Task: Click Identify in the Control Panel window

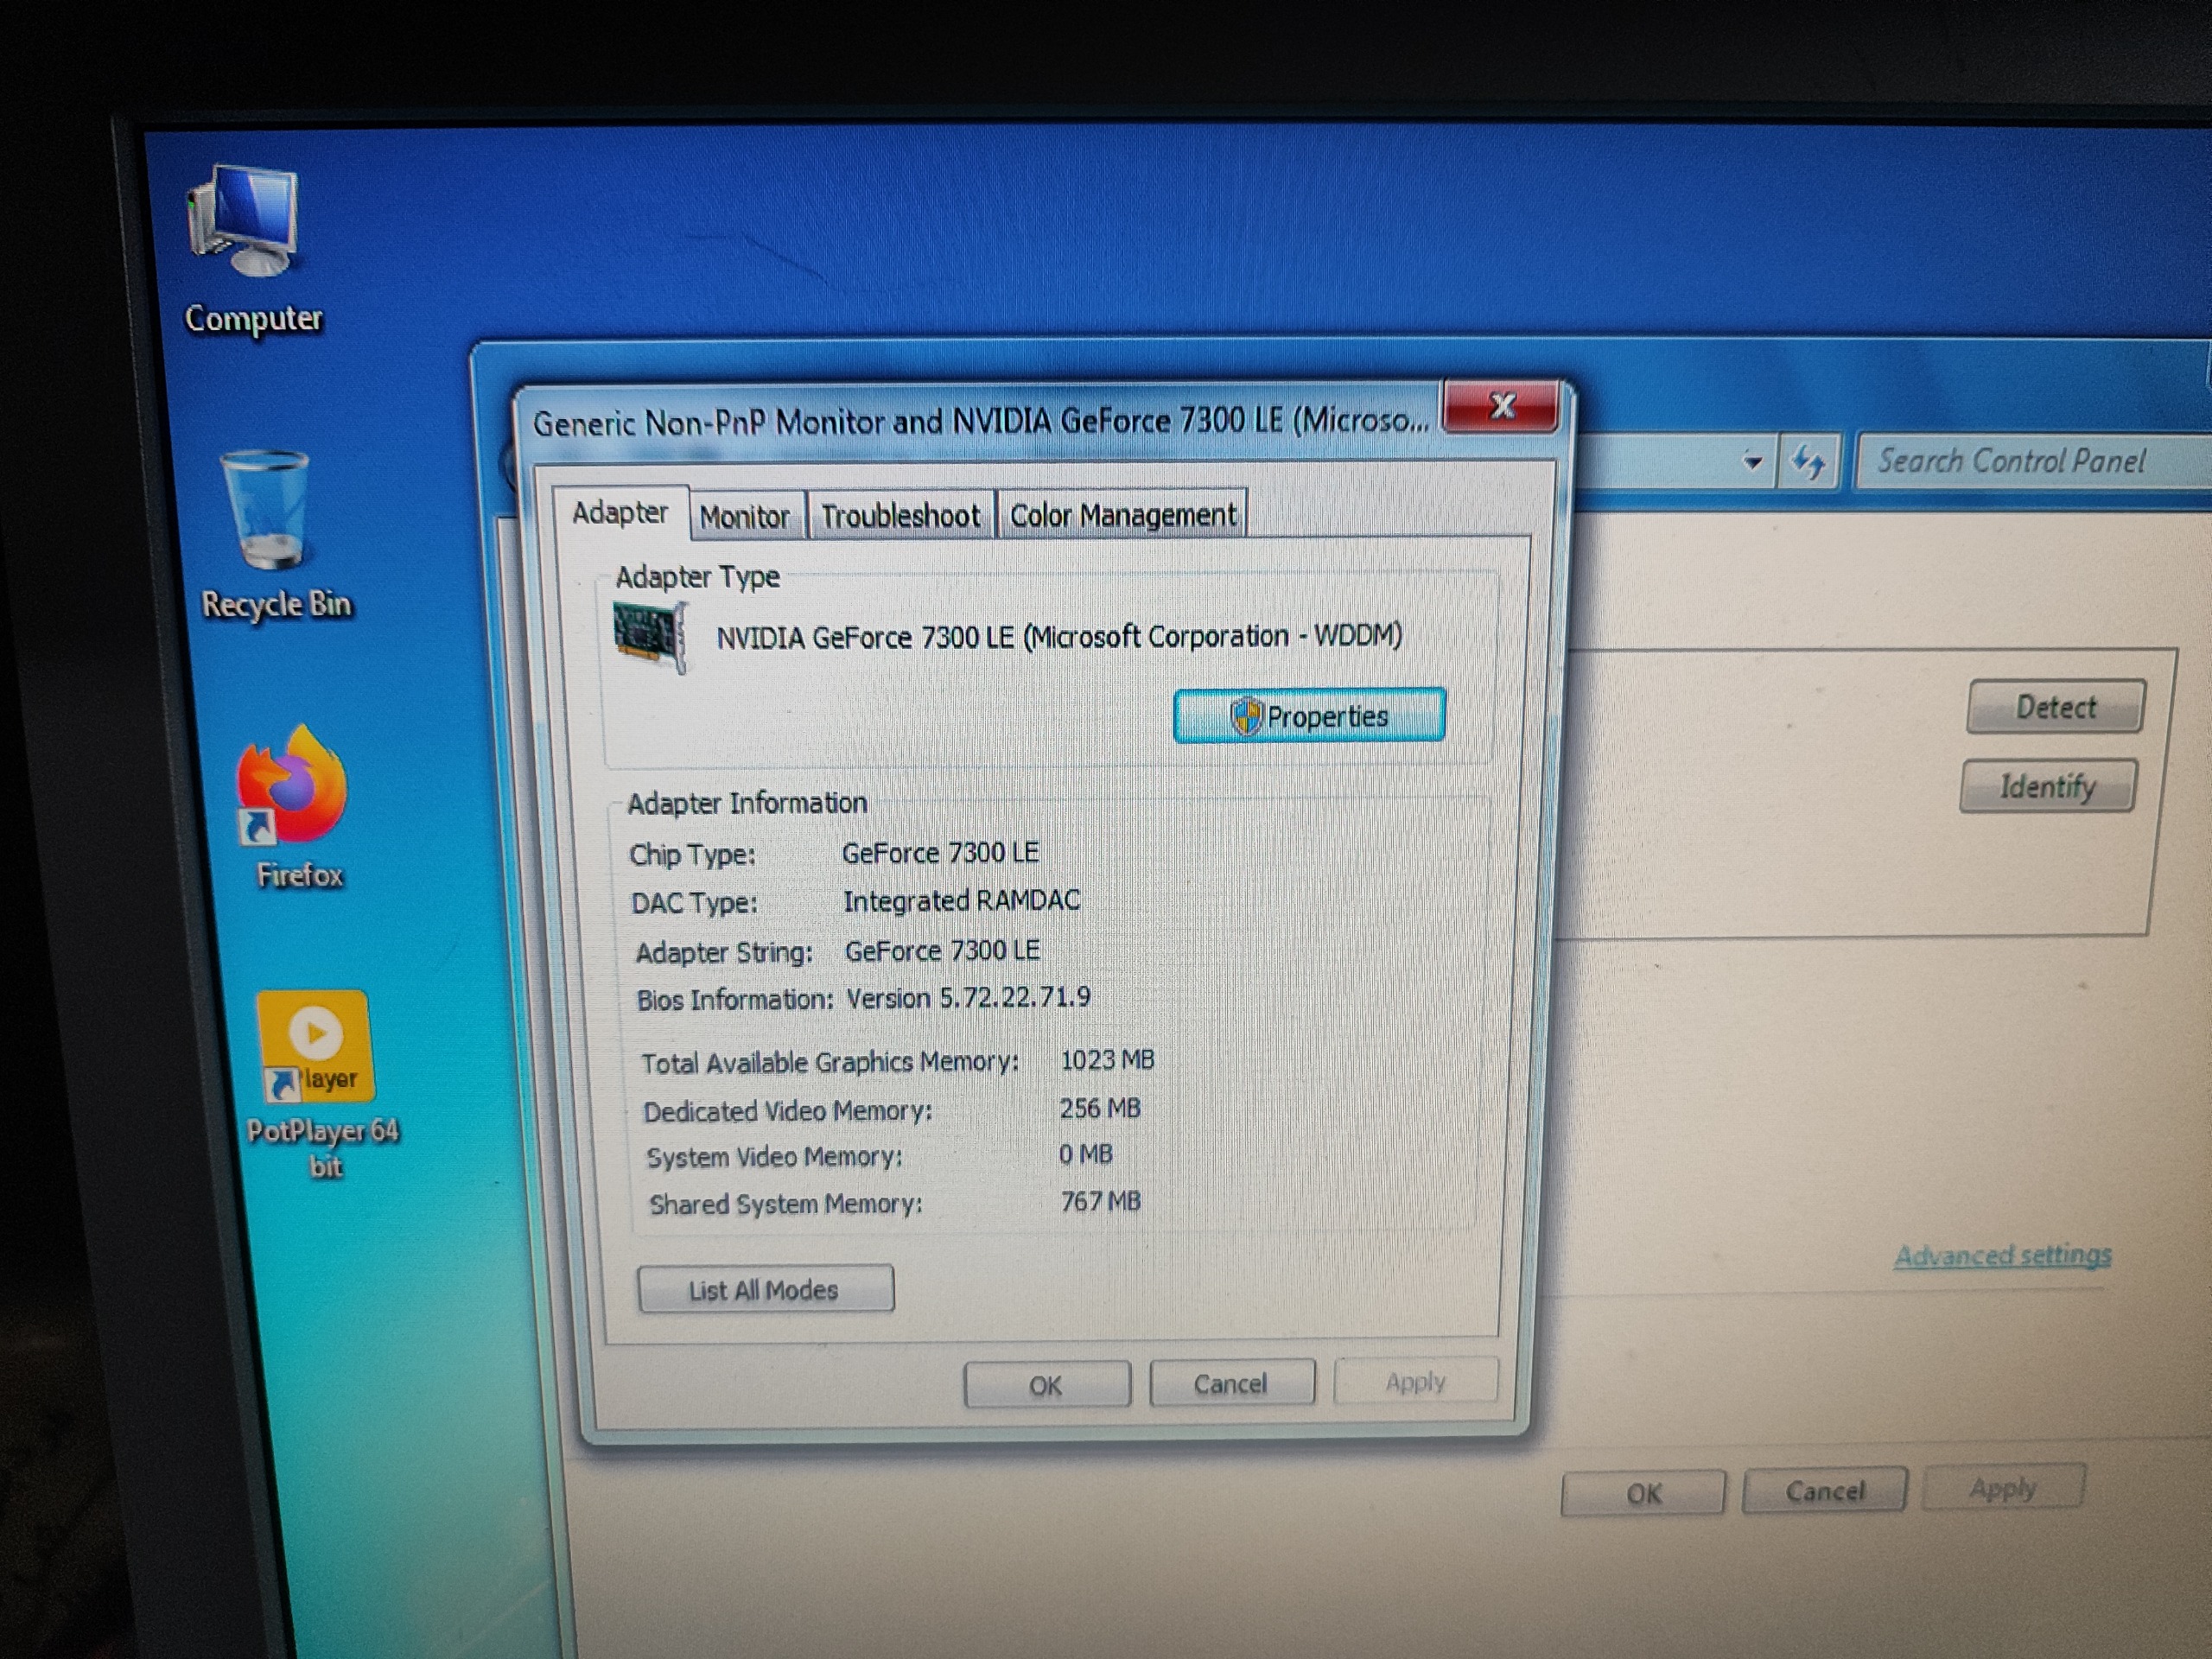Action: click(x=2047, y=786)
